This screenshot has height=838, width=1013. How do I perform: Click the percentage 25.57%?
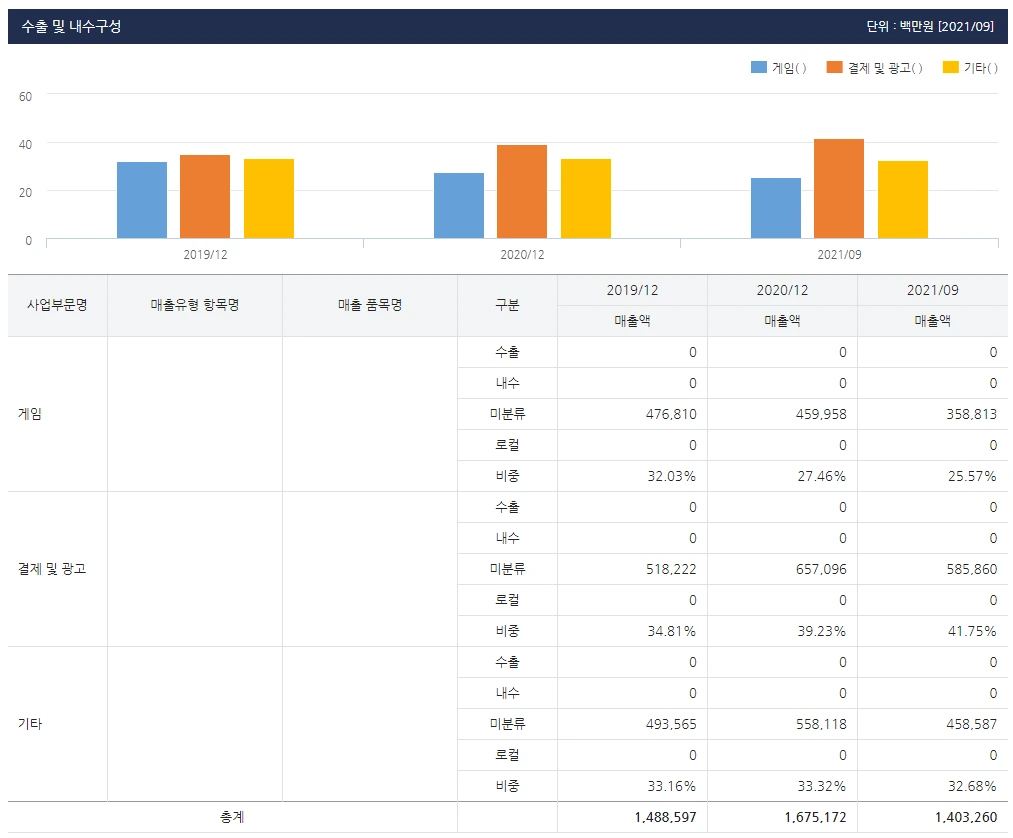(x=972, y=476)
